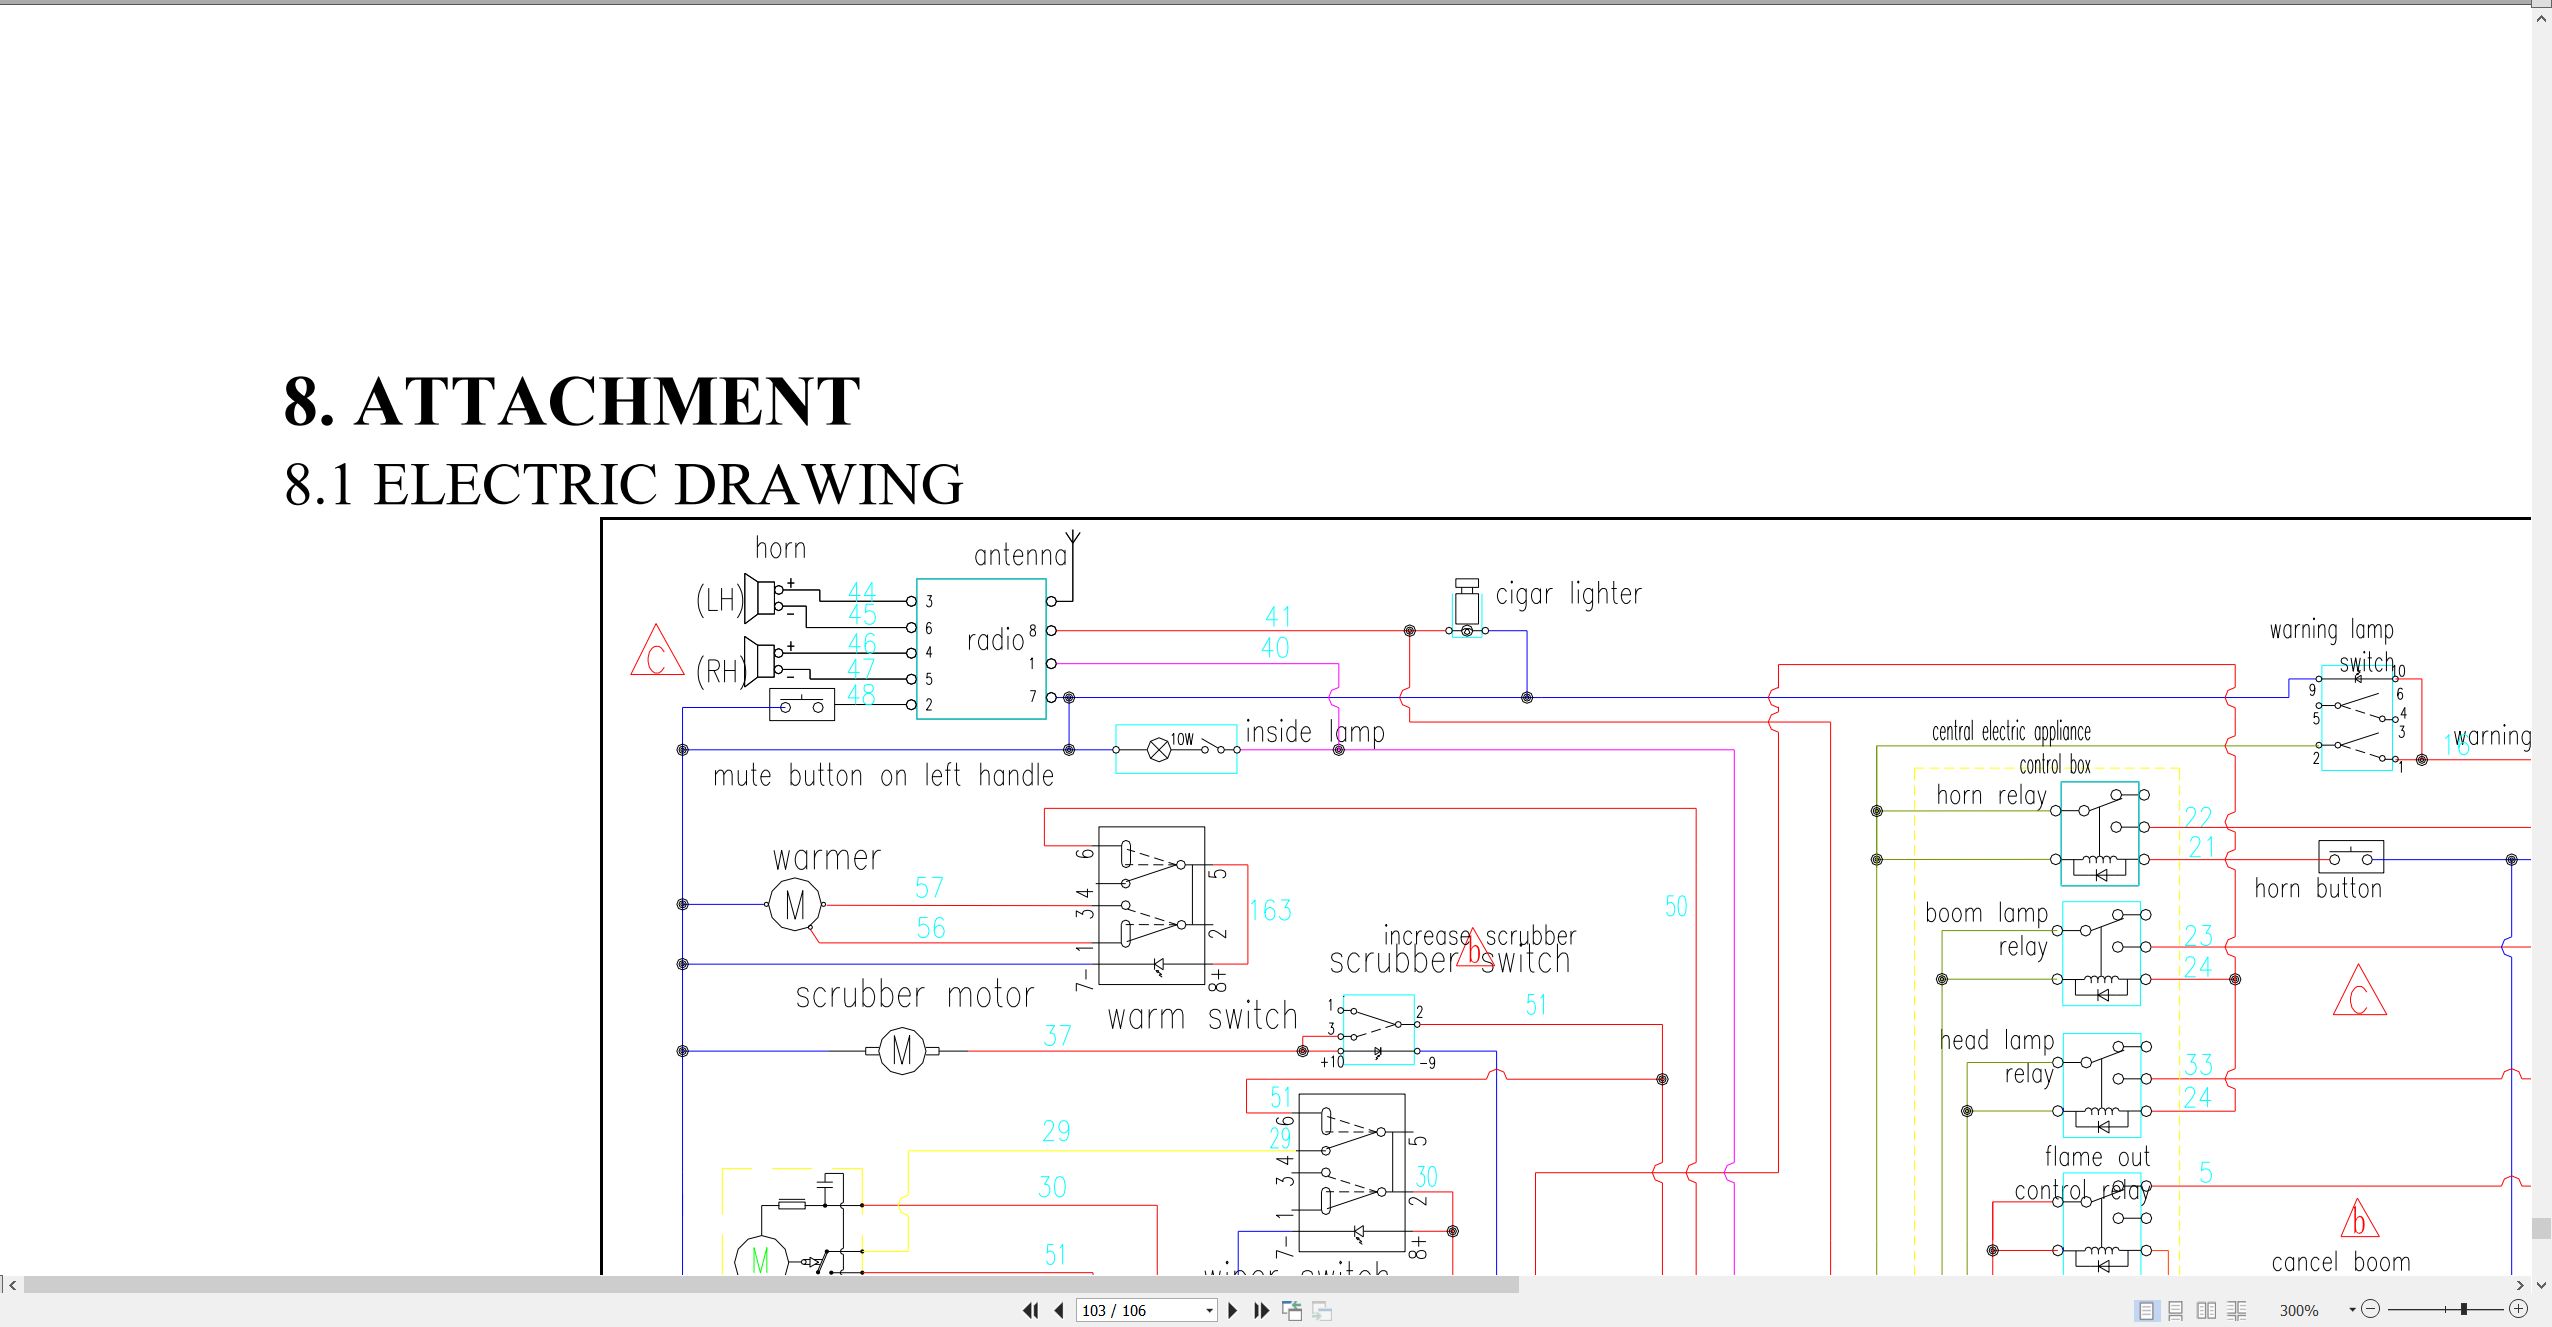The height and width of the screenshot is (1327, 2552).
Task: Click the '8.1 ELECTRIC DRAWING' heading
Action: coord(623,485)
